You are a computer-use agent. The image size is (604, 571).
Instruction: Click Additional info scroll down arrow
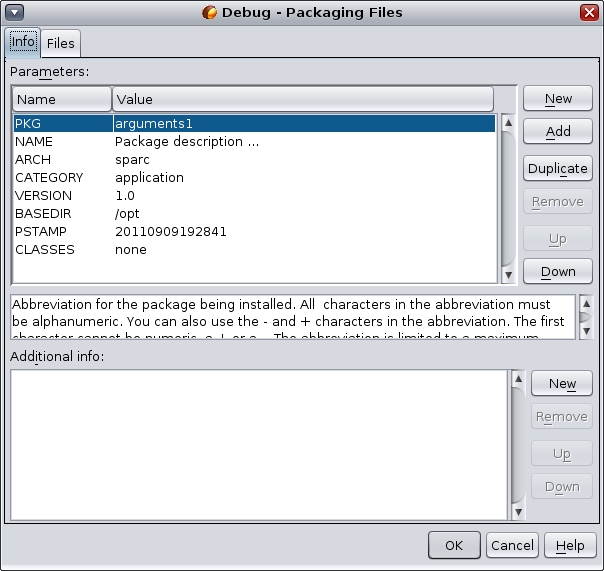(518, 512)
